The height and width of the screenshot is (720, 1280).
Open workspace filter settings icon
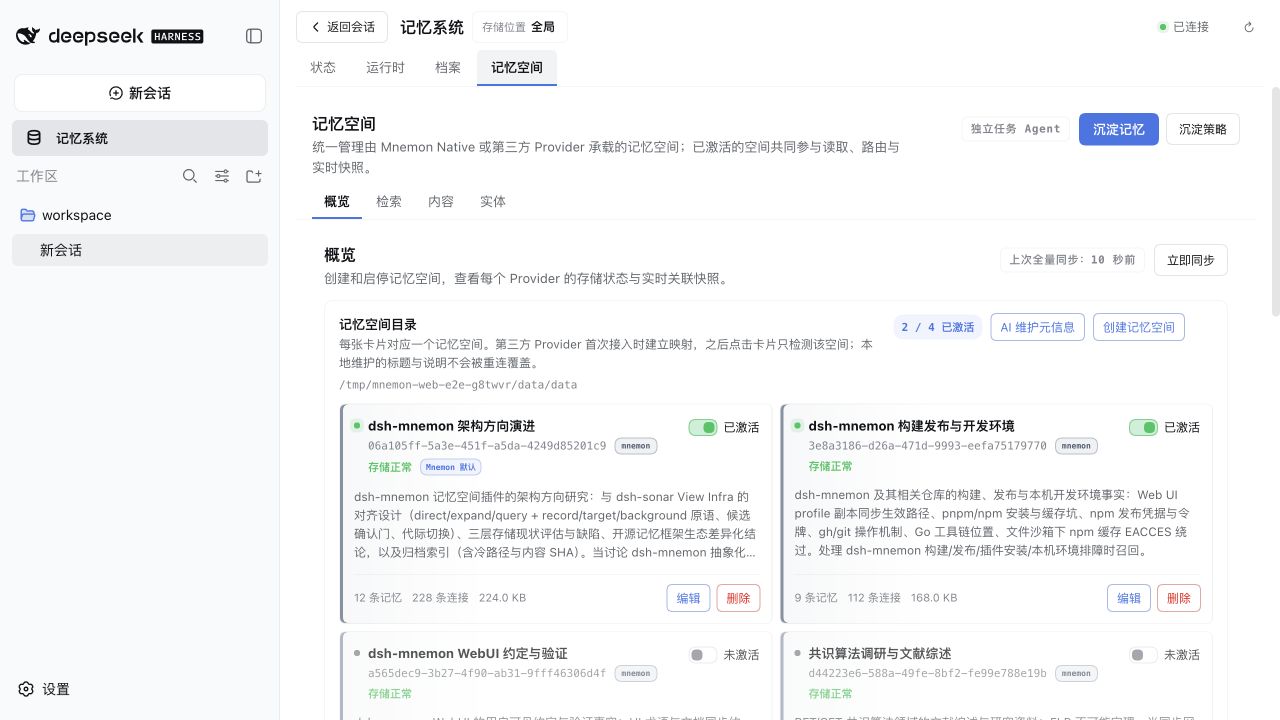click(x=222, y=176)
